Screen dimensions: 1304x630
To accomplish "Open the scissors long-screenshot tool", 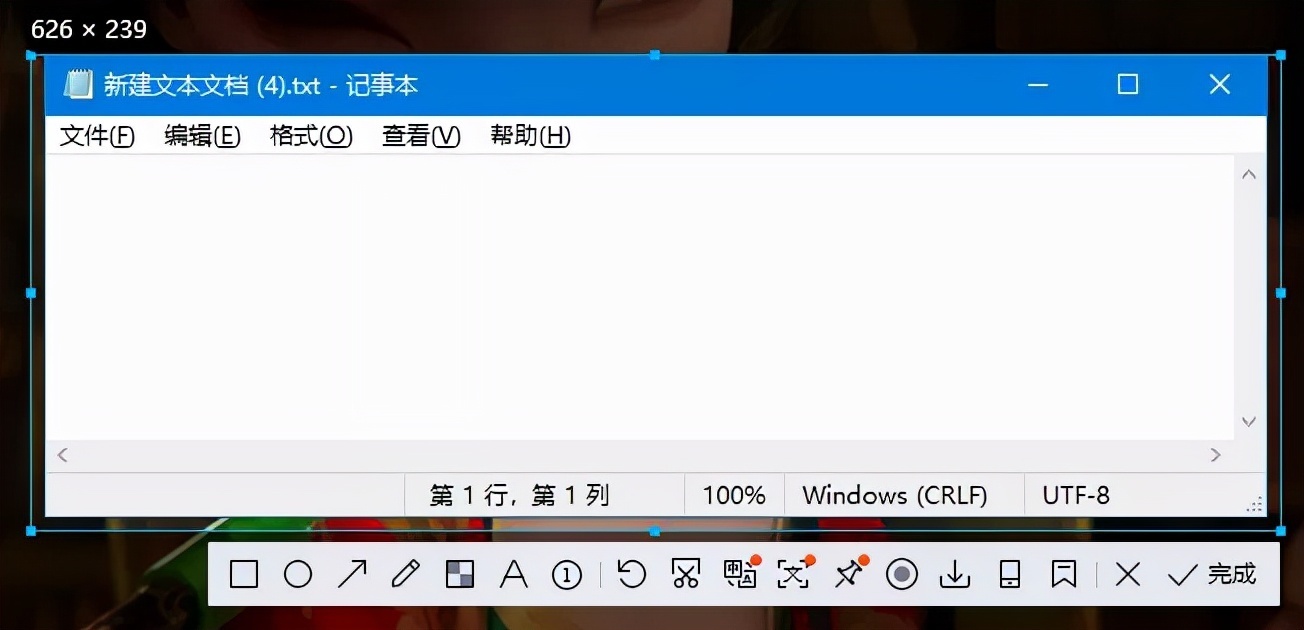I will click(685, 574).
